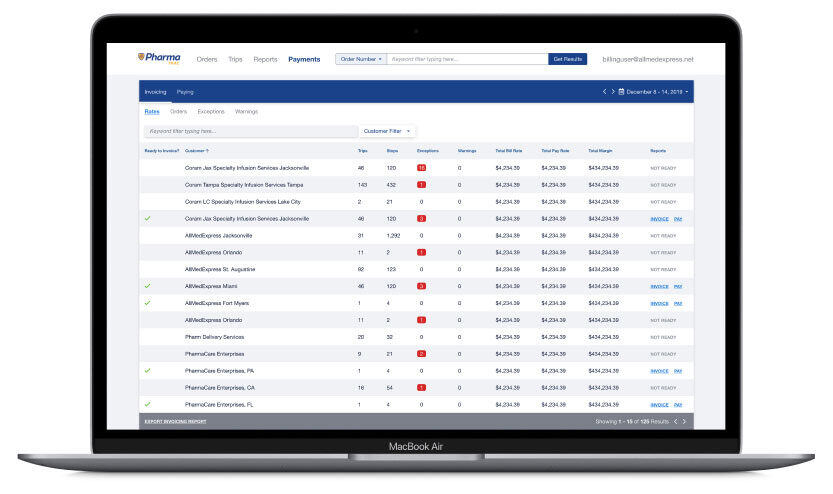This screenshot has height=494, width=833.
Task: Open the PAY link for PharmaCare Enterprises, FL
Action: point(678,405)
